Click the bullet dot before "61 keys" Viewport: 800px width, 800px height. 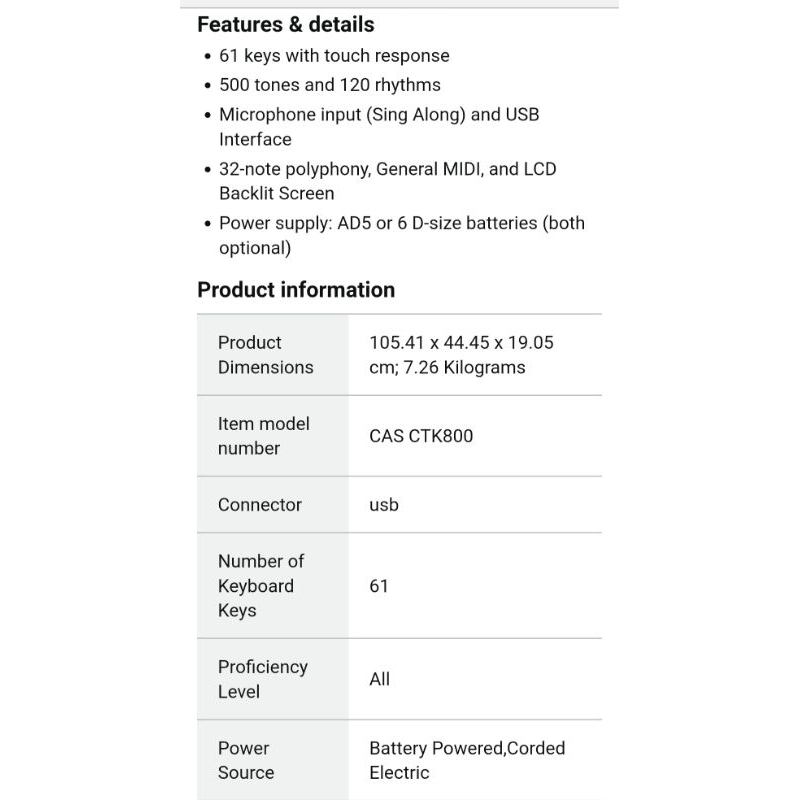click(x=208, y=57)
